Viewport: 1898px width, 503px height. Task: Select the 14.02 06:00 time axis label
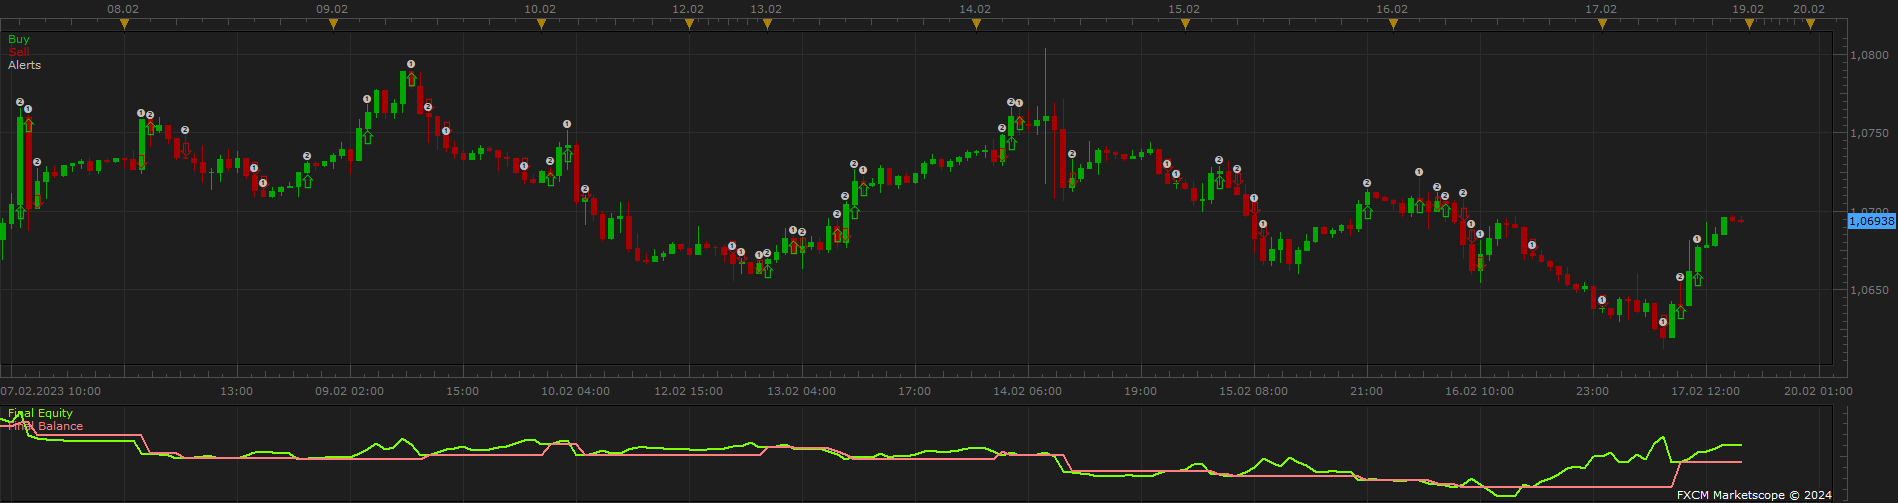click(x=1028, y=391)
